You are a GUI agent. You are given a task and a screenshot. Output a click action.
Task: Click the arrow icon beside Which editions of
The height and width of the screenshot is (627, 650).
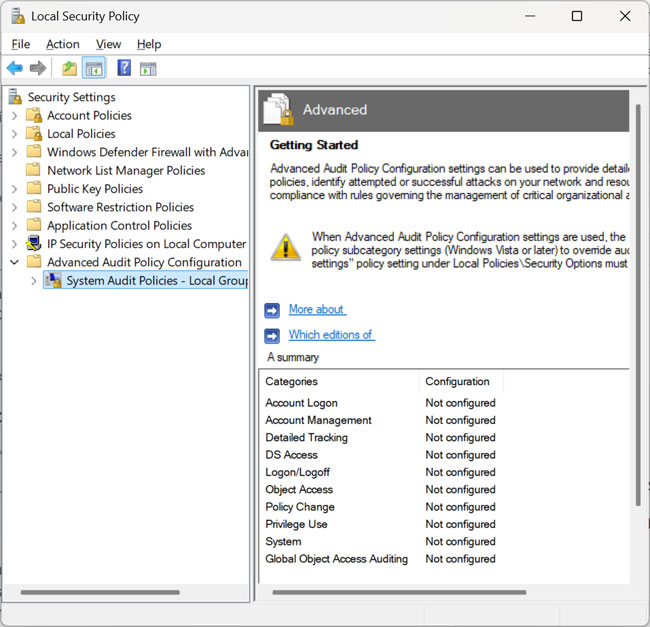[272, 336]
